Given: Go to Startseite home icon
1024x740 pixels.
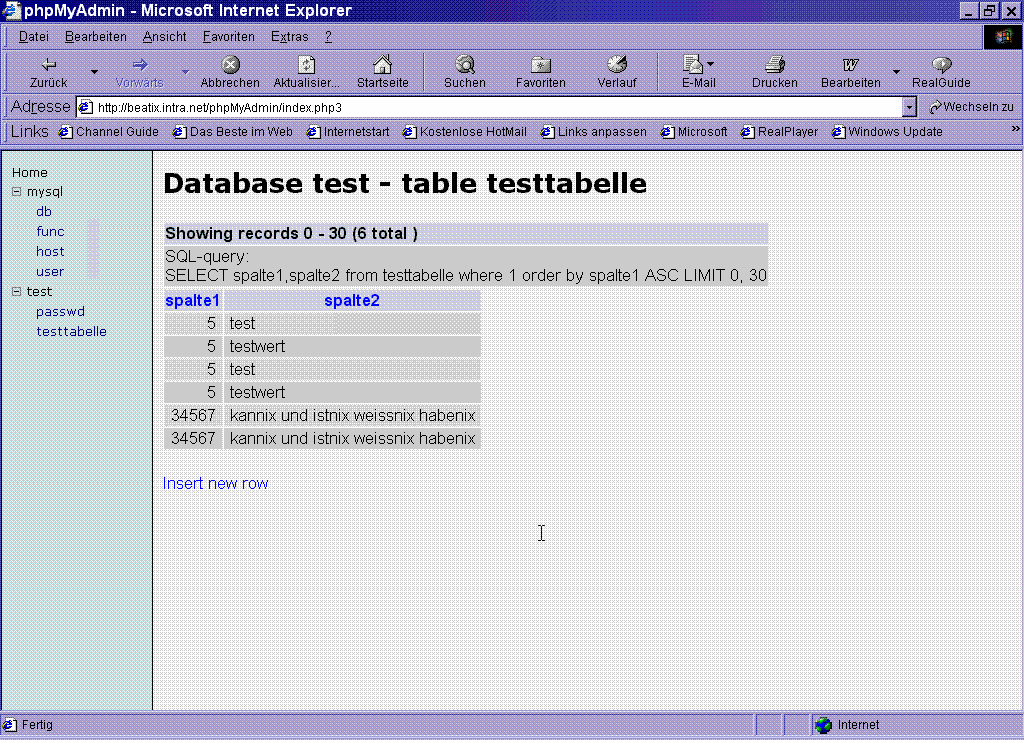Looking at the screenshot, I should tap(382, 65).
